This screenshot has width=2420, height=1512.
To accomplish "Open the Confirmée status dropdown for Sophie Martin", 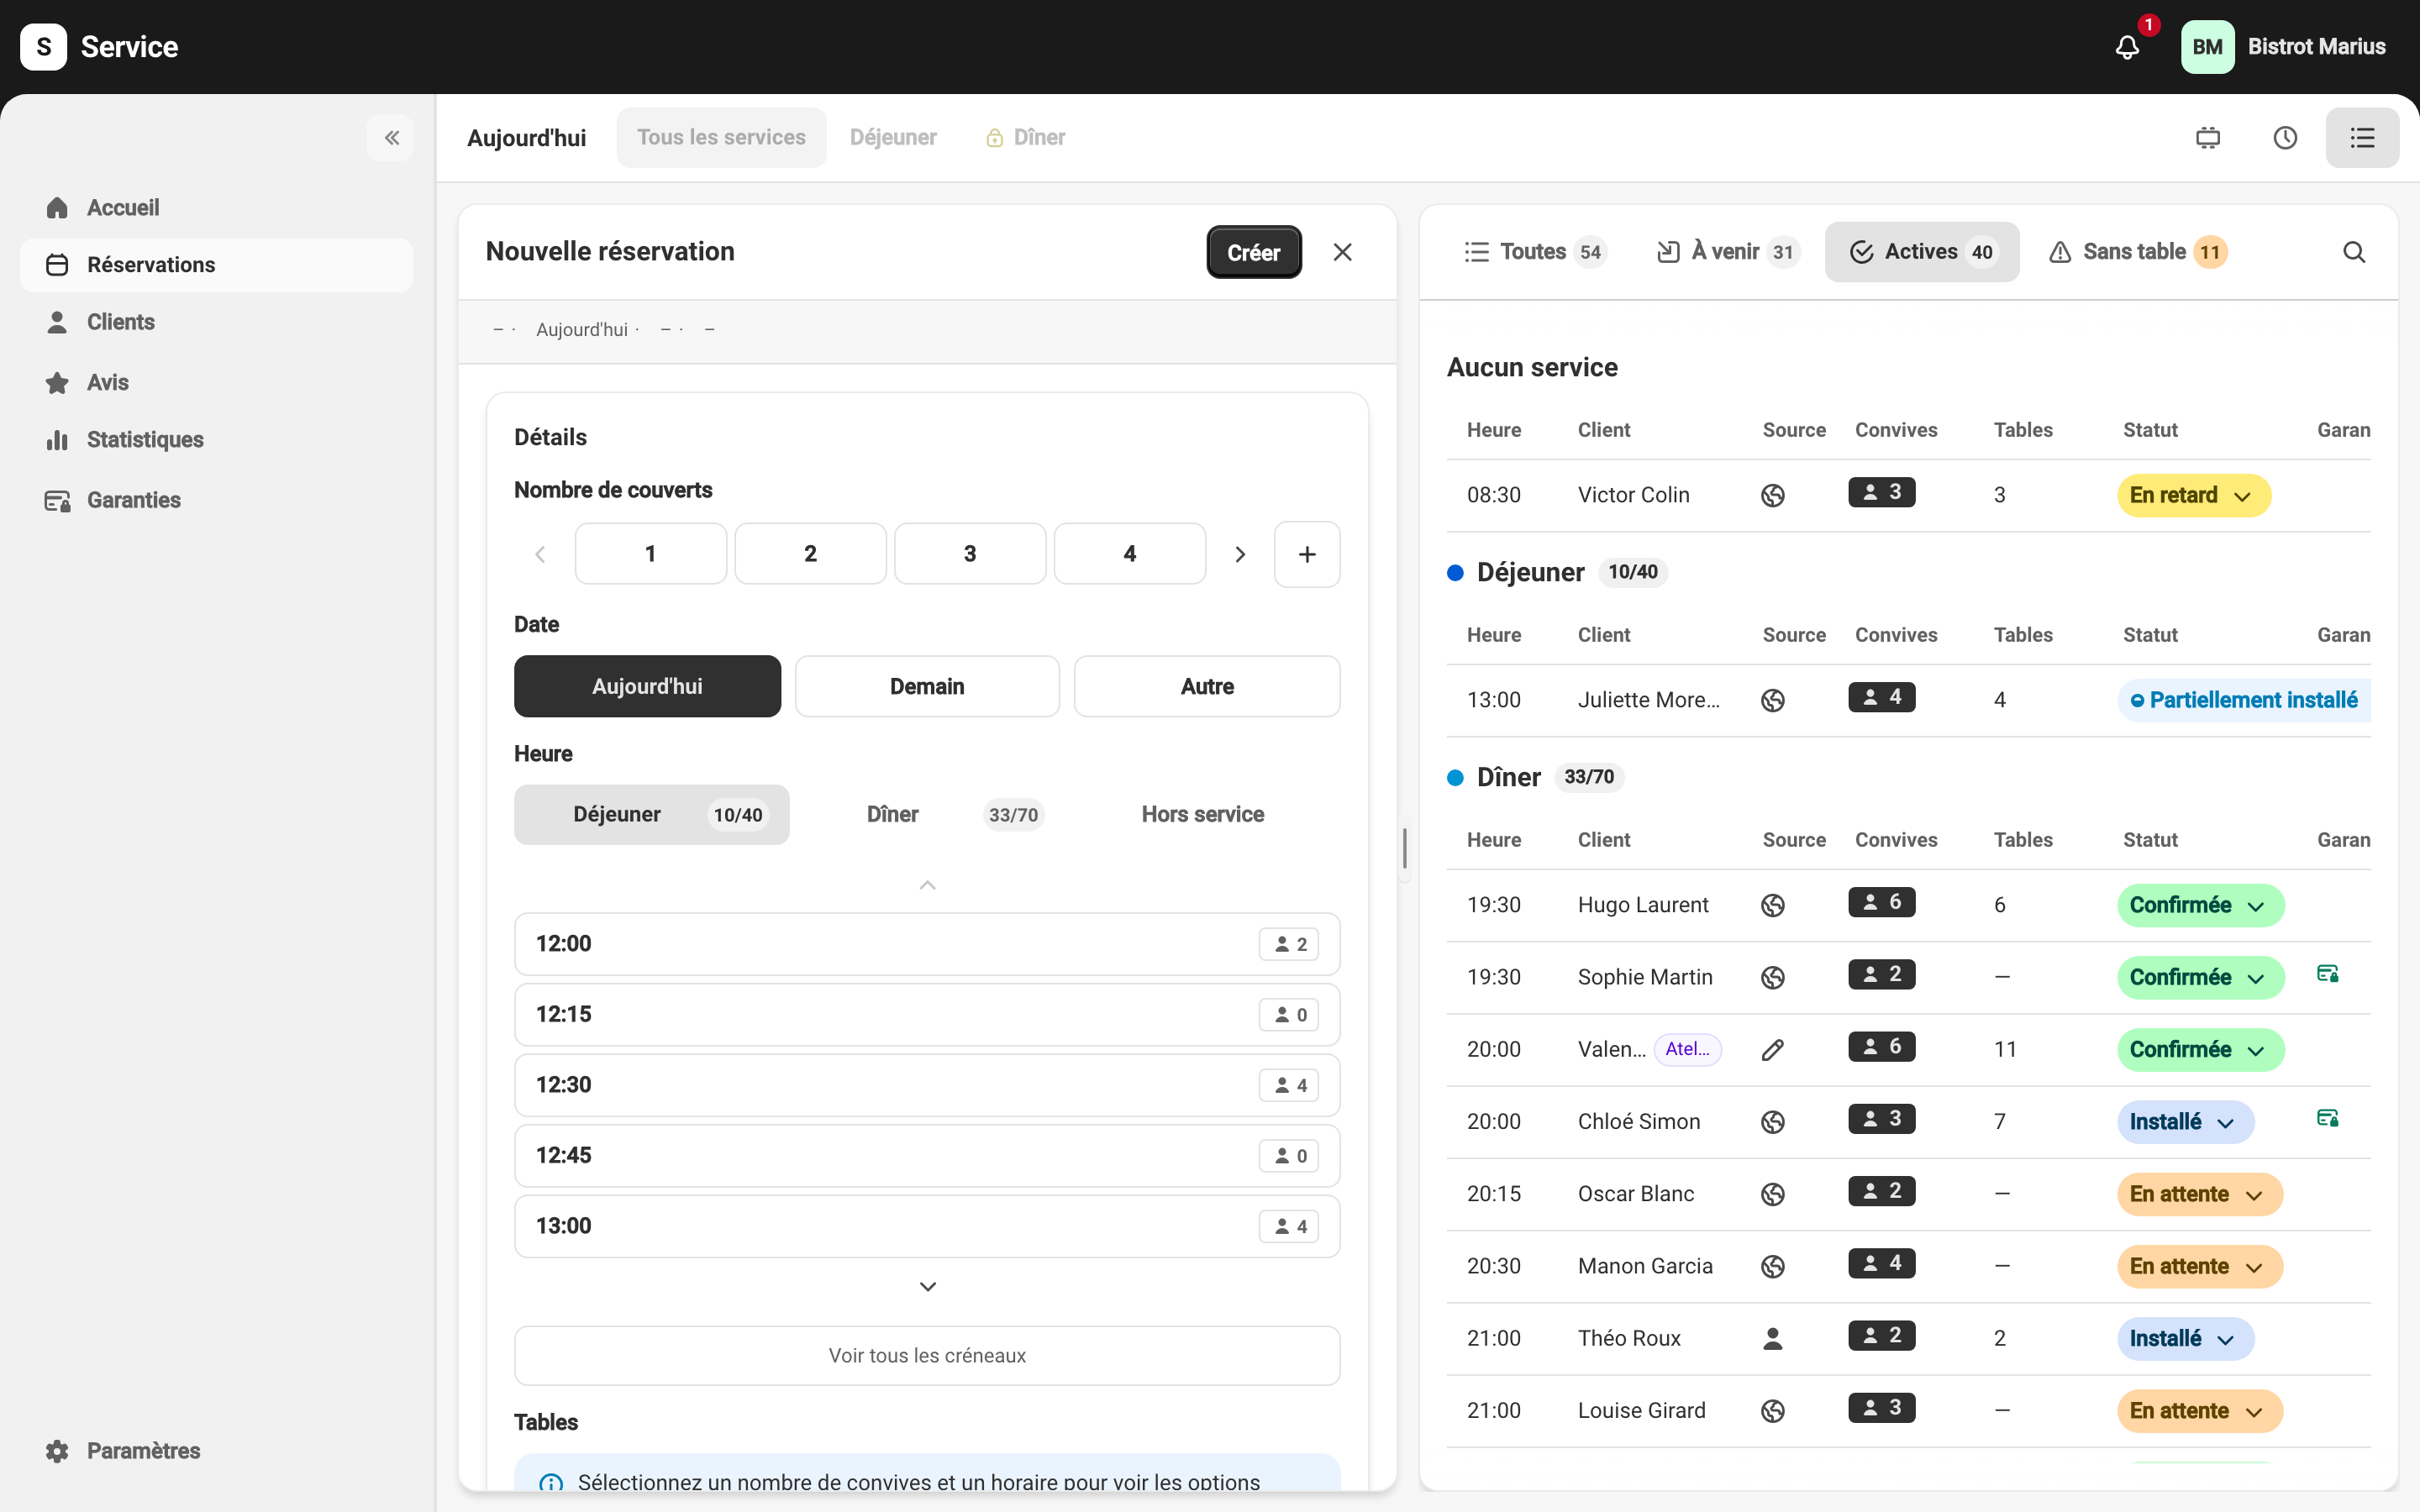I will [x=2200, y=977].
